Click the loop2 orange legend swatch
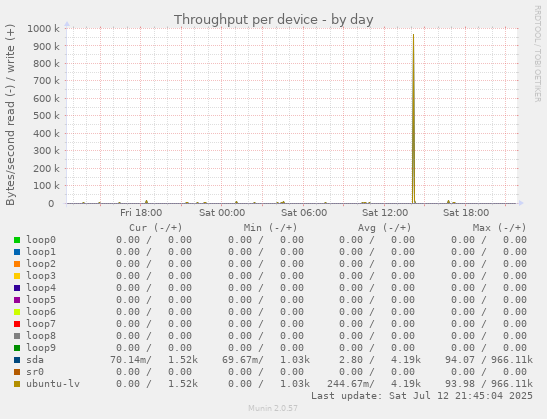Image resolution: width=547 pixels, height=419 pixels. point(17,264)
